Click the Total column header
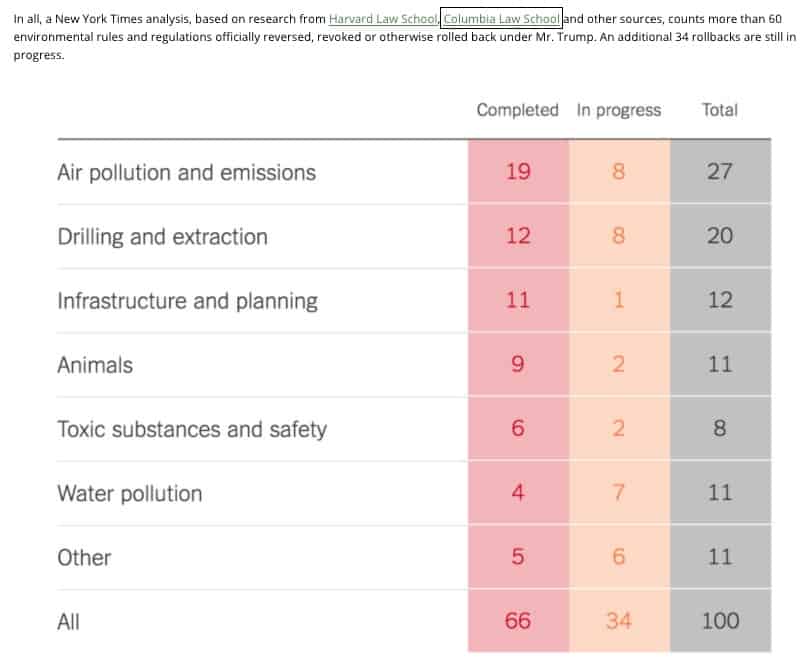Viewport: 802px width, 659px height. (719, 110)
